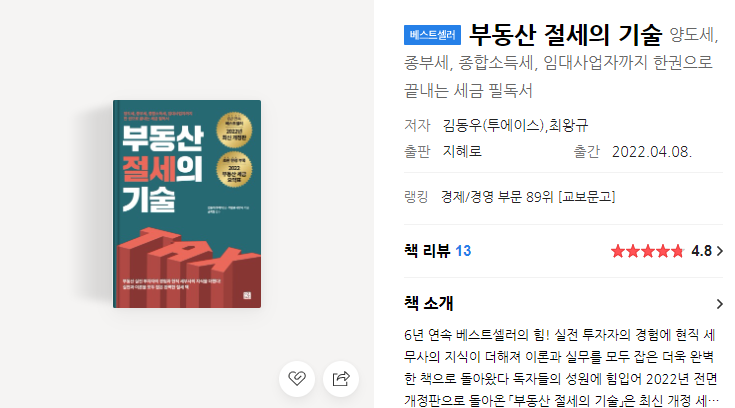Image resolution: width=735 pixels, height=408 pixels.
Task: Open the book cover thumbnail
Action: [187, 204]
